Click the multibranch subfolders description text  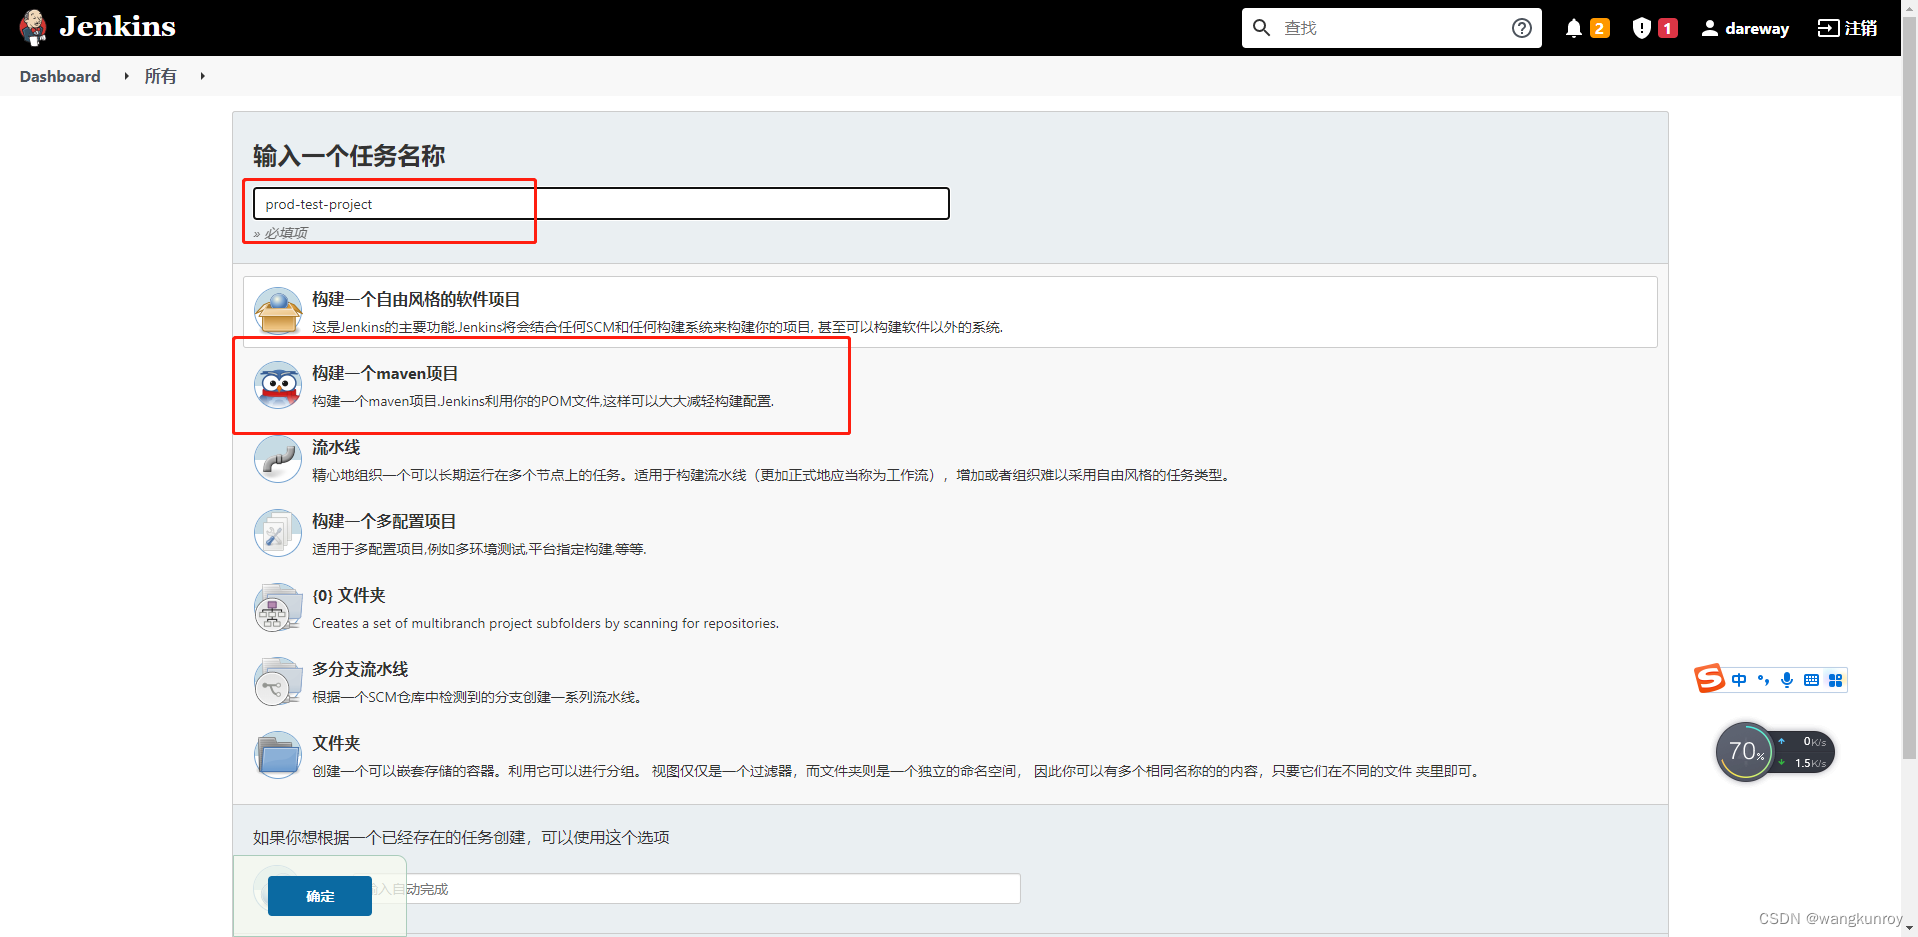point(545,623)
